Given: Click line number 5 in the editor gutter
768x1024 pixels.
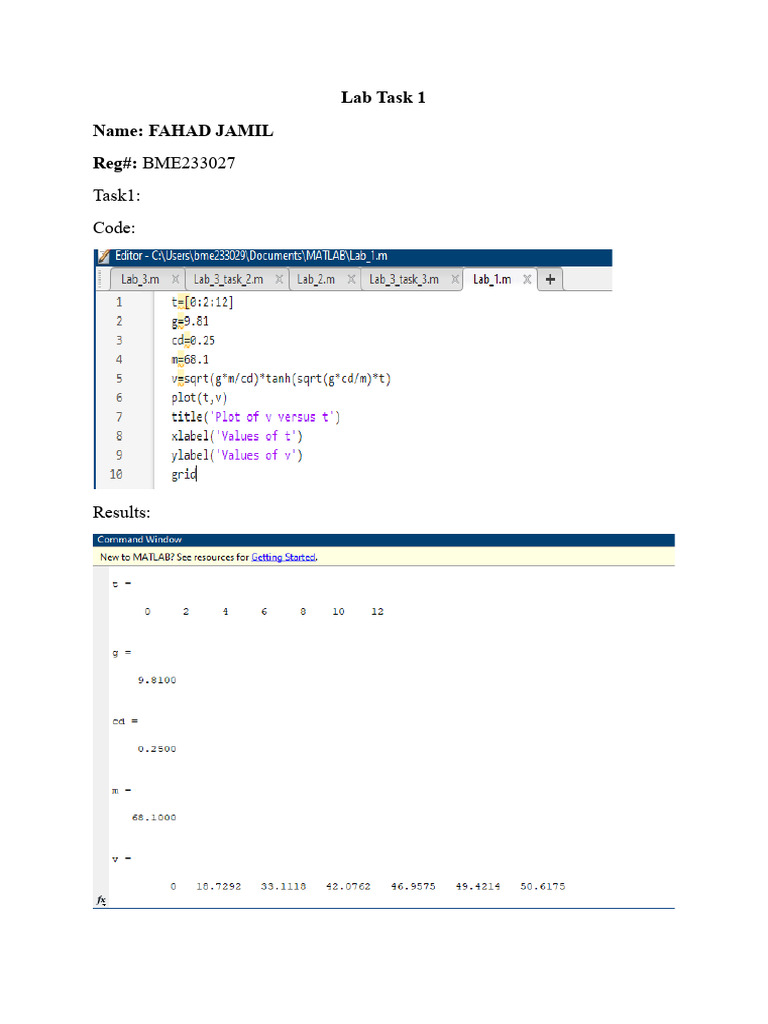Looking at the screenshot, I should (x=119, y=379).
